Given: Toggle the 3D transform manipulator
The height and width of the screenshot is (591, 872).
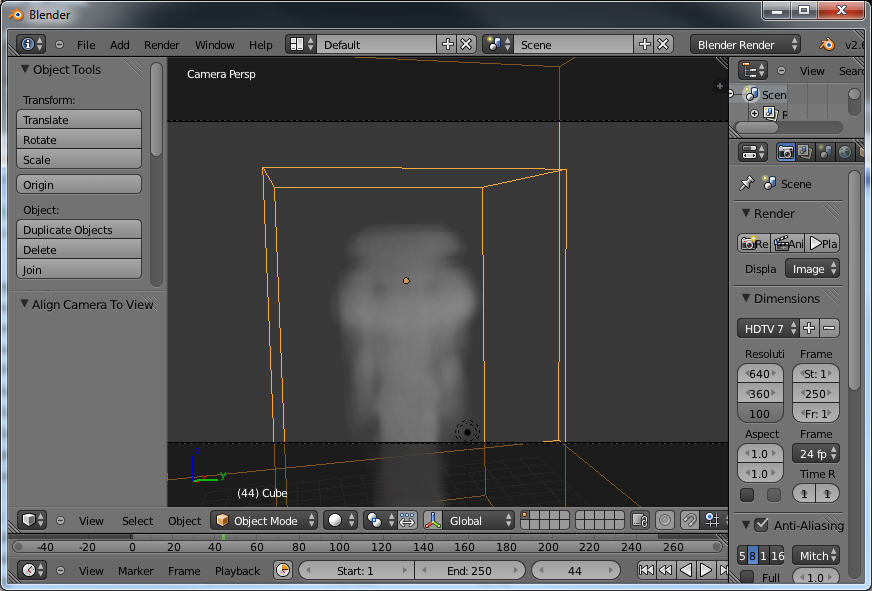Looking at the screenshot, I should click(433, 520).
